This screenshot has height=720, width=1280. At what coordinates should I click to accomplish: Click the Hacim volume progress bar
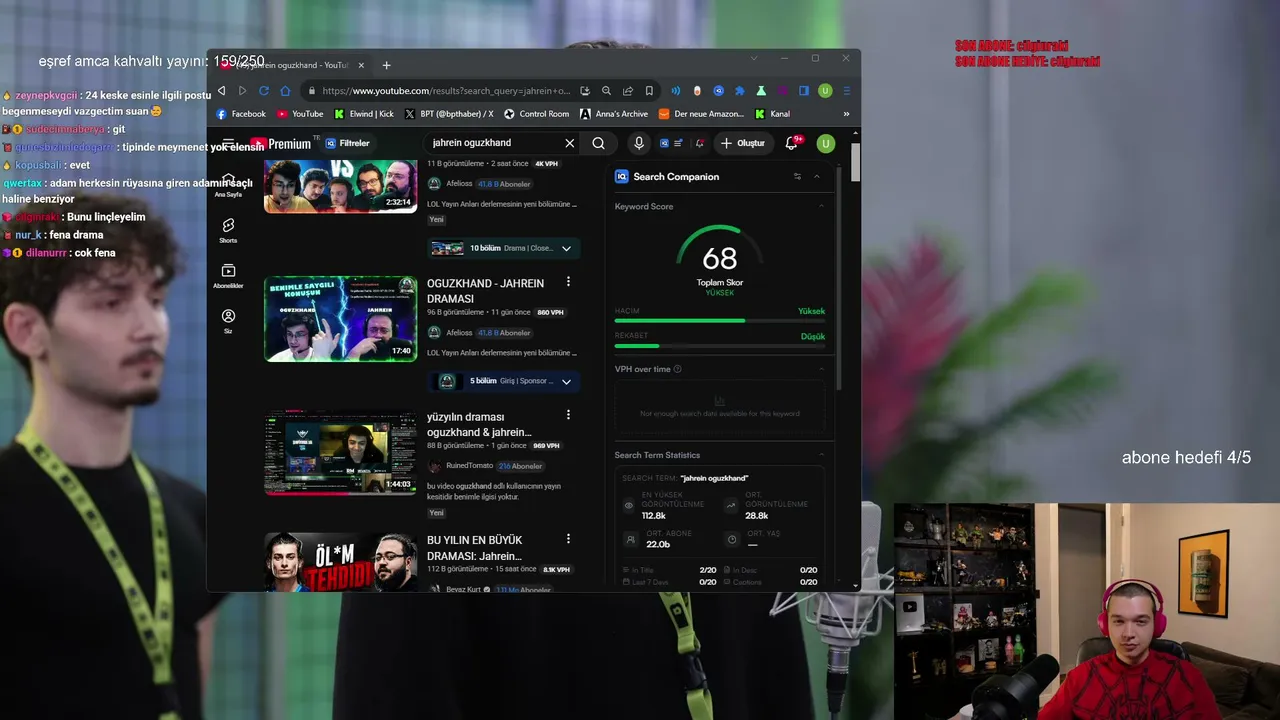point(720,320)
